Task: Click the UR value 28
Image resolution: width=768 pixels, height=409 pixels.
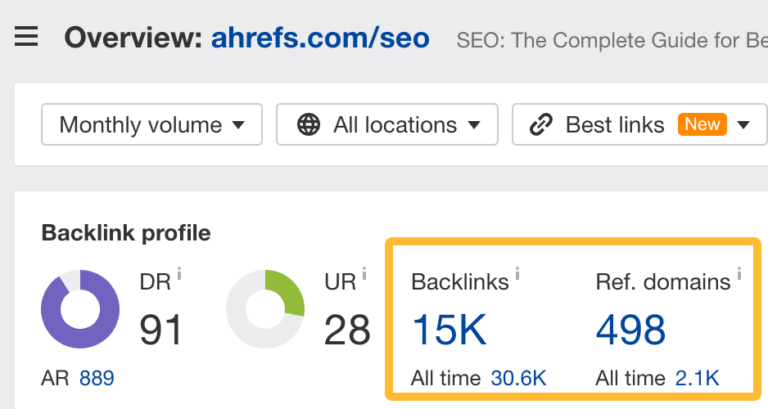Action: pyautogui.click(x=347, y=330)
